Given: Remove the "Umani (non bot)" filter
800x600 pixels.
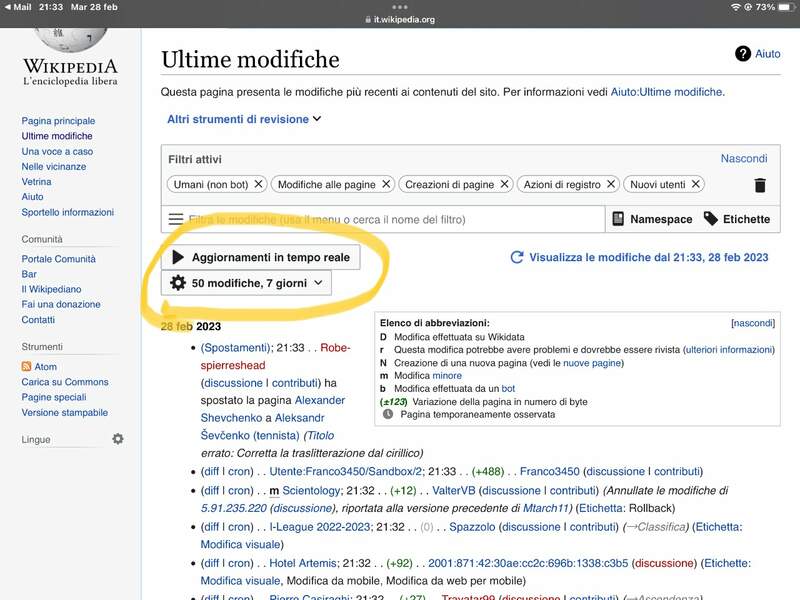Looking at the screenshot, I should (x=258, y=184).
